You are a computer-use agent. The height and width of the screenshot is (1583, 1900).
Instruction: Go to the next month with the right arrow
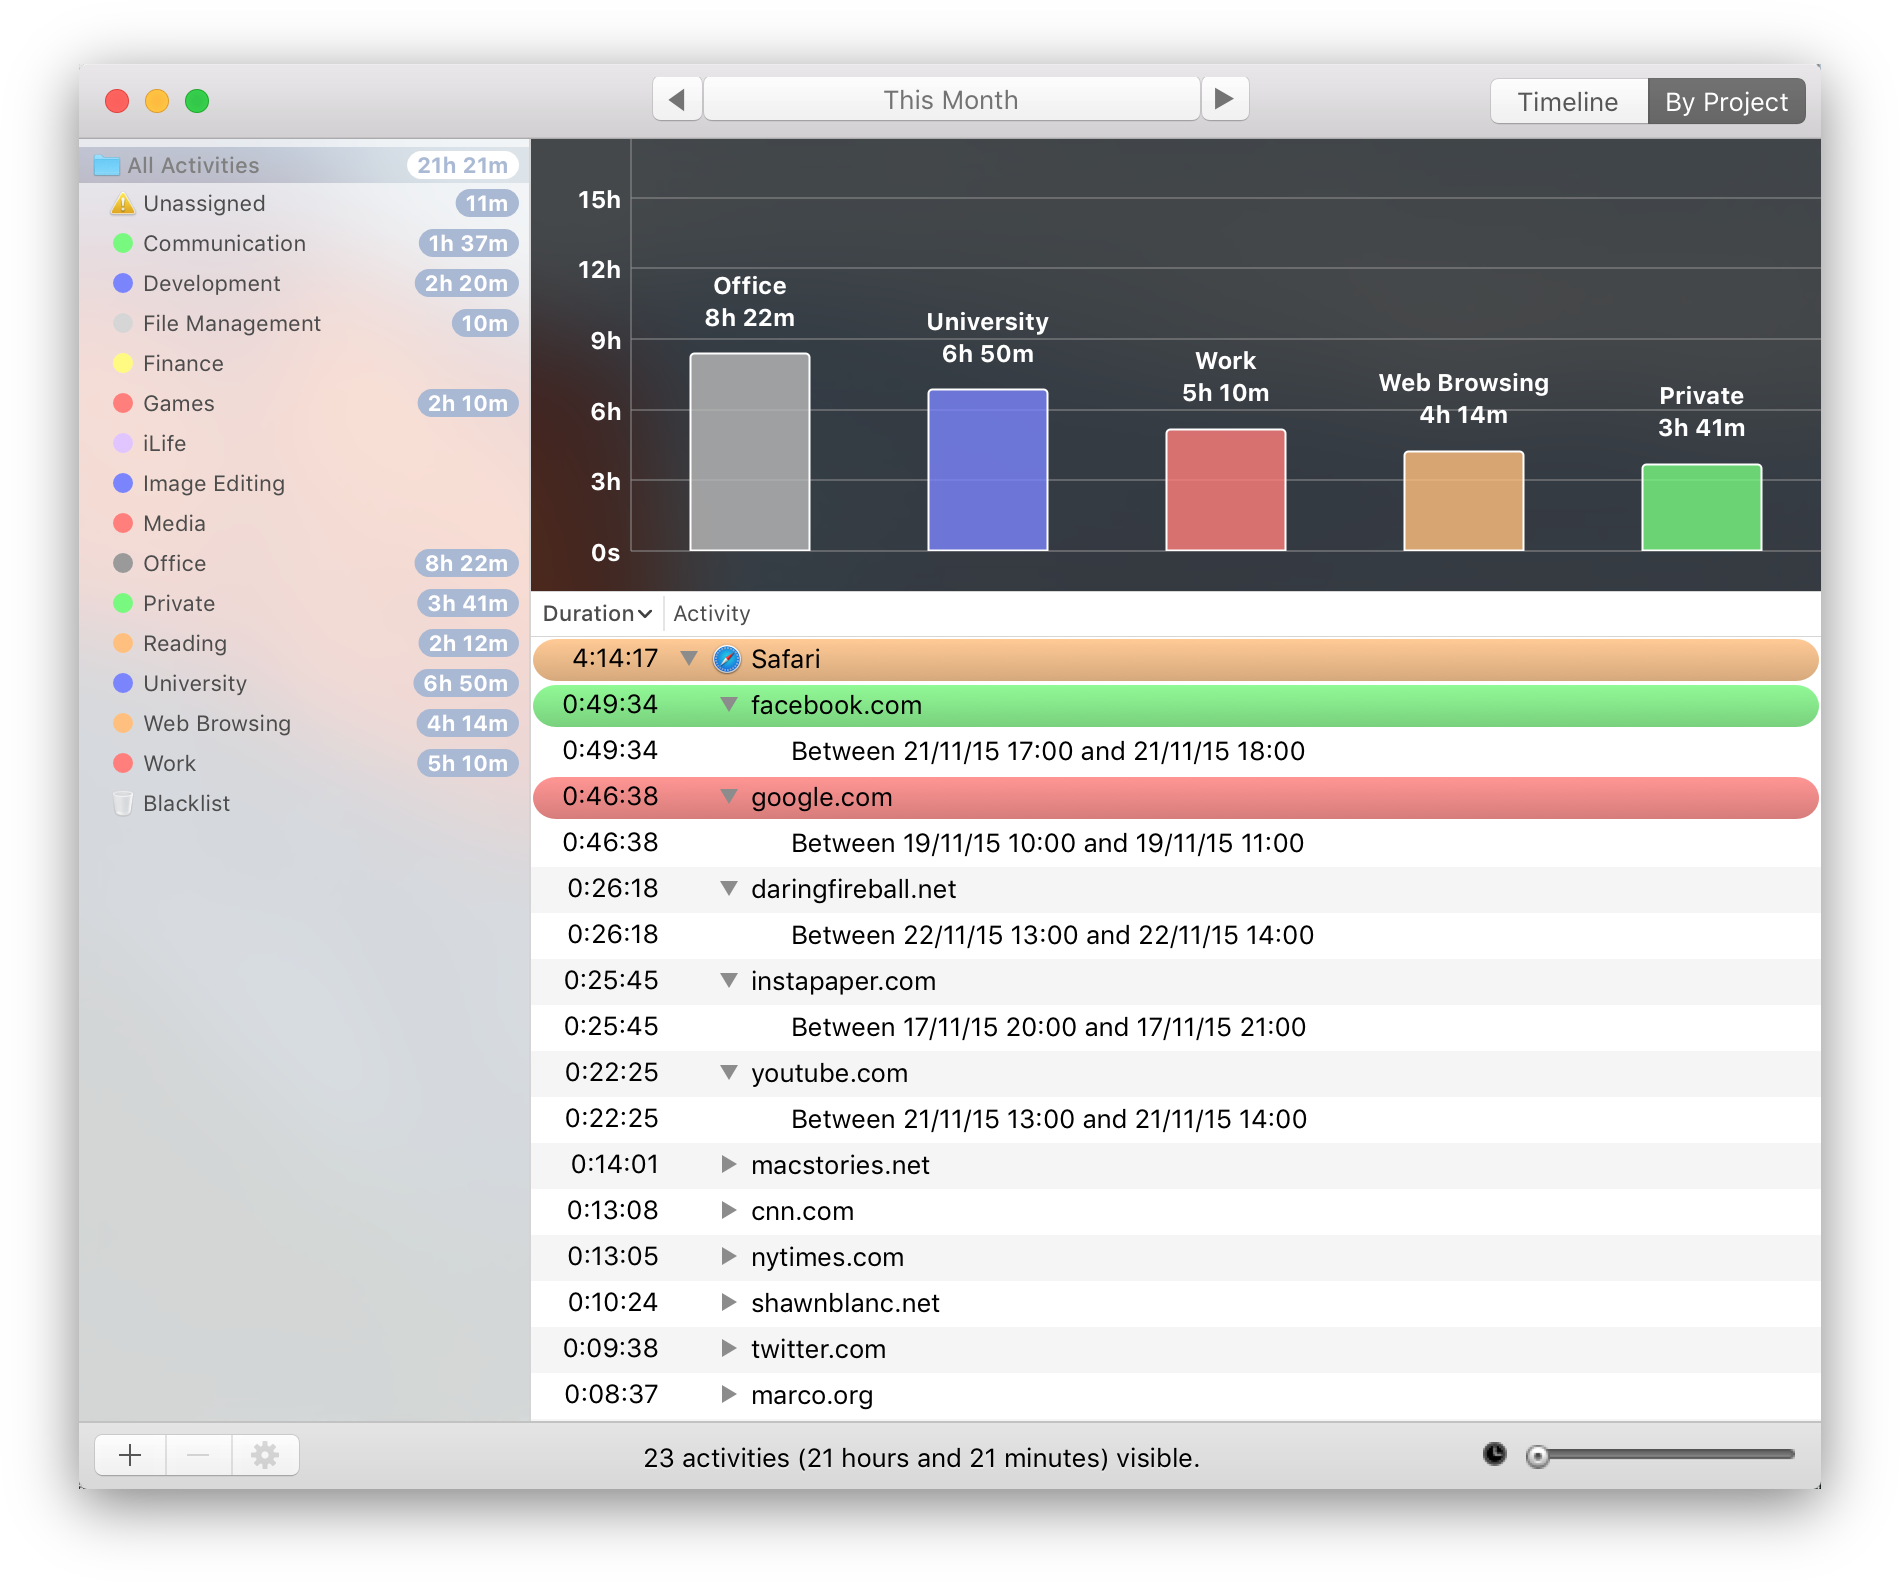click(1224, 100)
